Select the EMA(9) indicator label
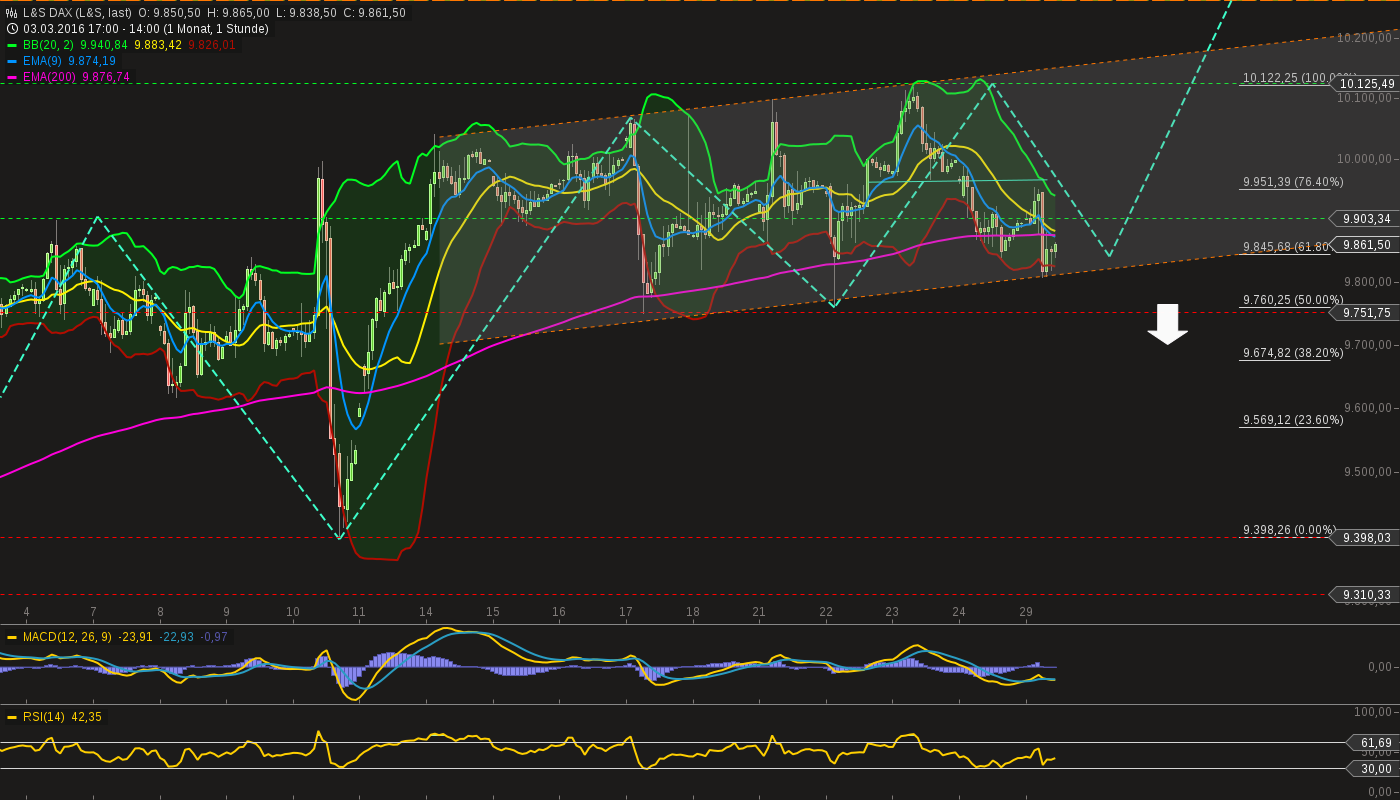Viewport: 1400px width, 800px height. coord(43,61)
